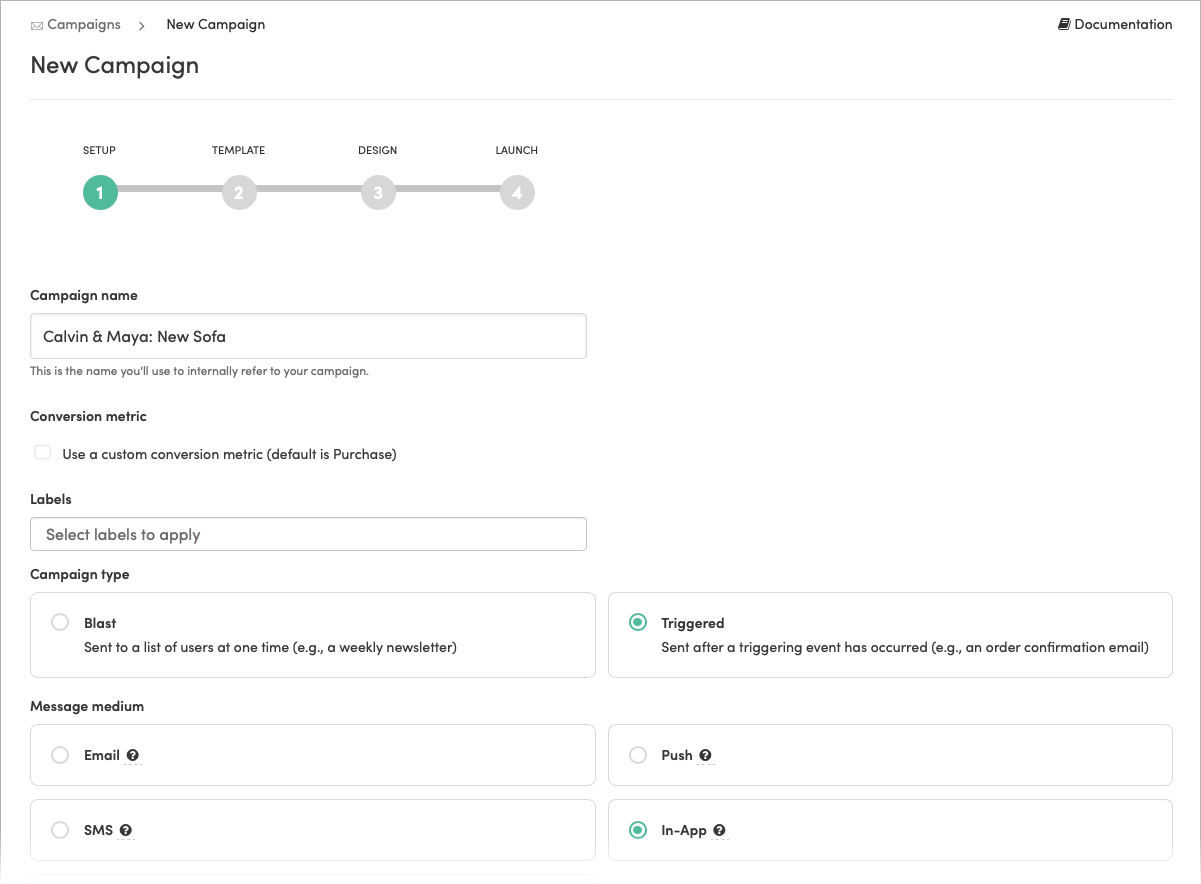Choose the Push message medium radio
This screenshot has height=884, width=1201.
pos(637,755)
